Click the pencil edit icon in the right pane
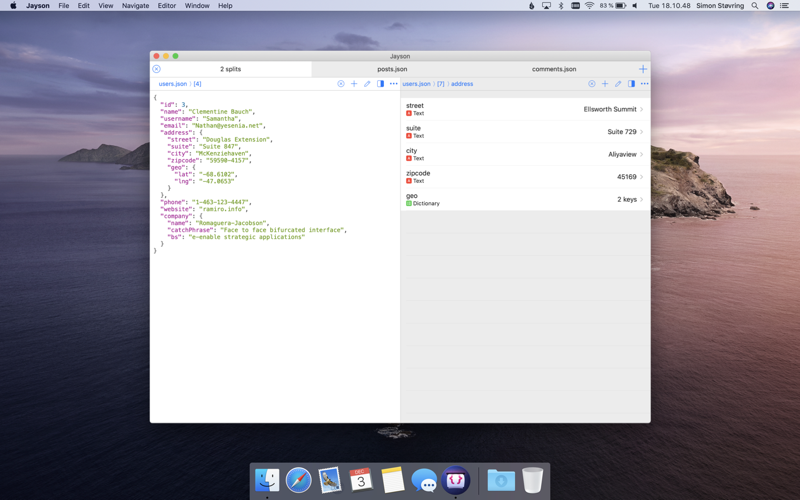Viewport: 800px width, 500px height. (x=618, y=84)
